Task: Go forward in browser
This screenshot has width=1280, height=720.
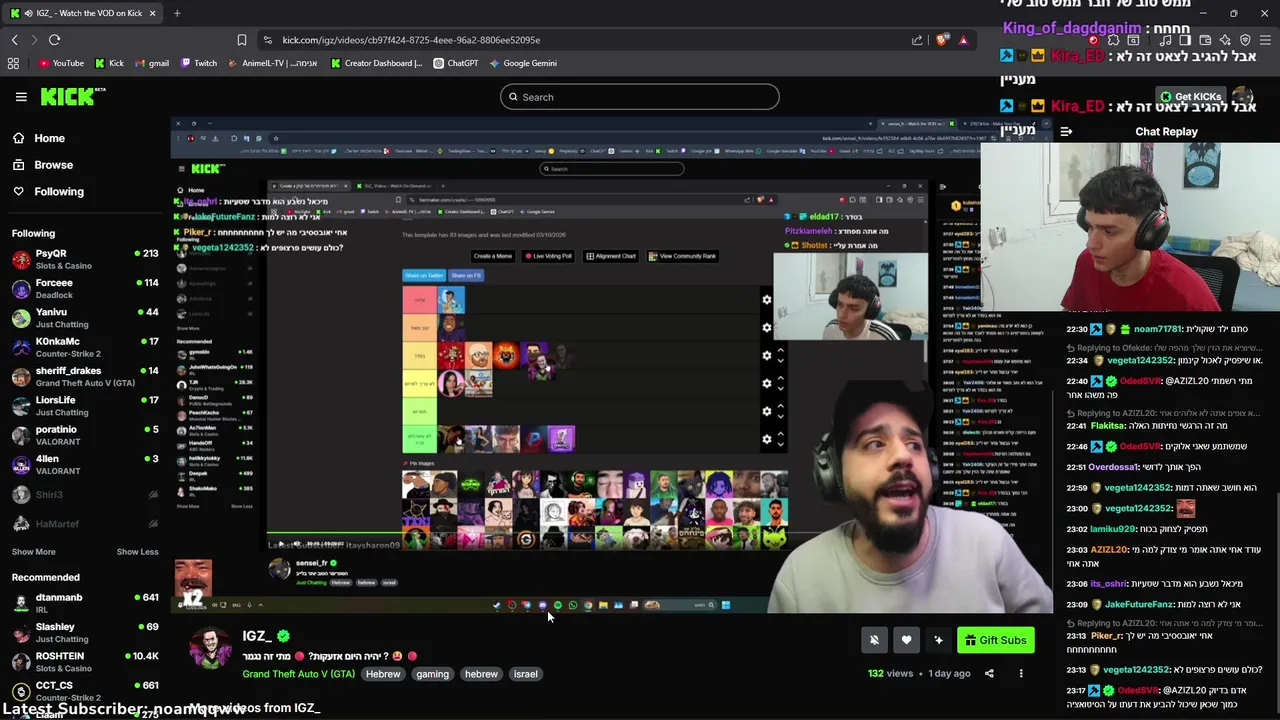Action: (x=34, y=40)
